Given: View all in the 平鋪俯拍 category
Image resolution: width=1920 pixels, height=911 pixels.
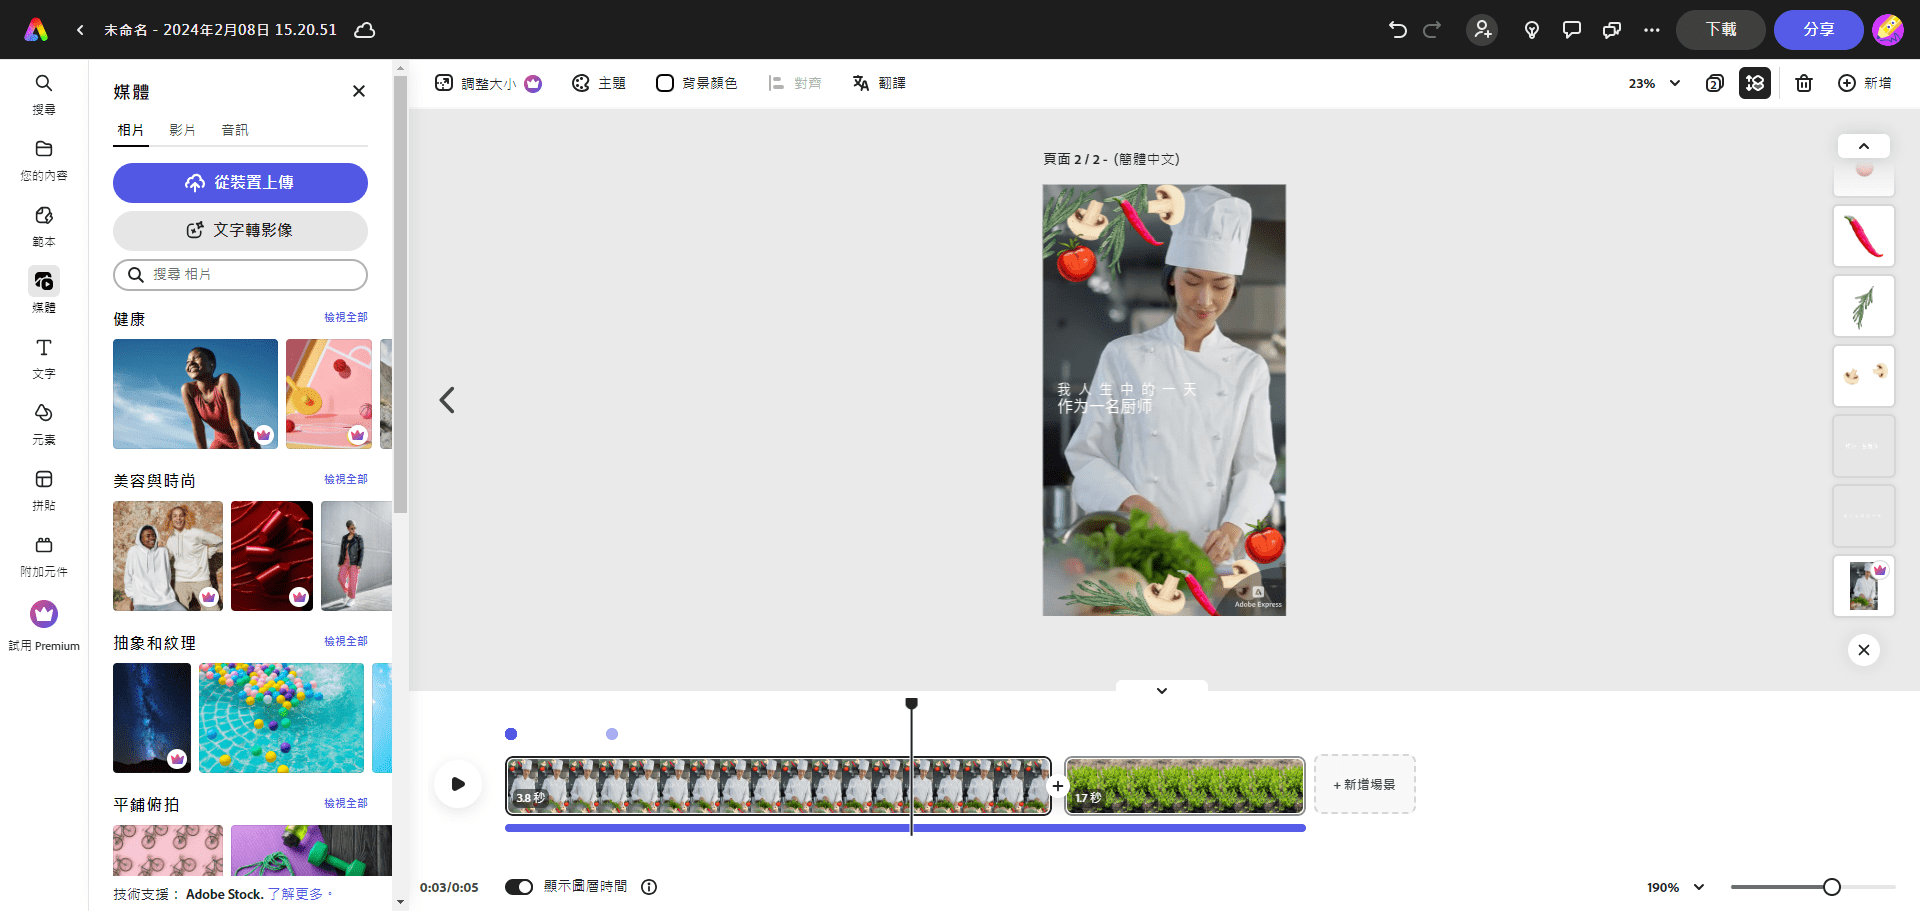Looking at the screenshot, I should tap(346, 803).
